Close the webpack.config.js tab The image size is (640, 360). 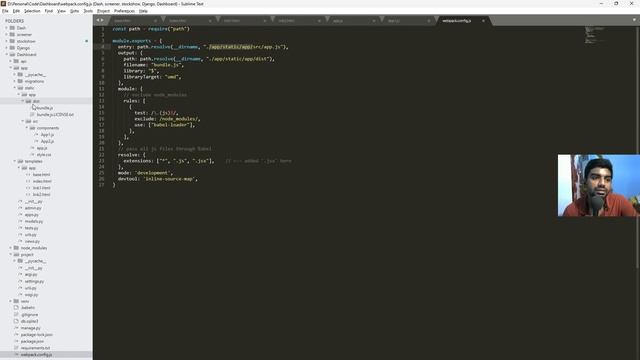(483, 20)
